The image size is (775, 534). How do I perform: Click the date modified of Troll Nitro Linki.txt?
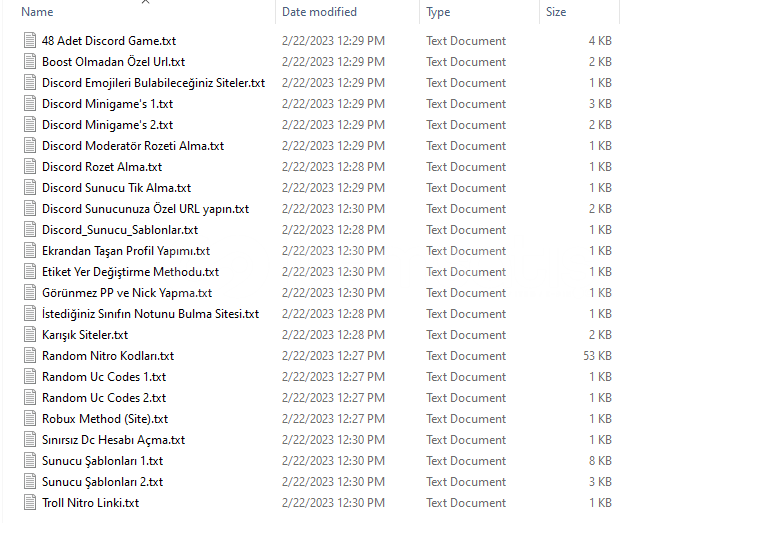[x=333, y=503]
